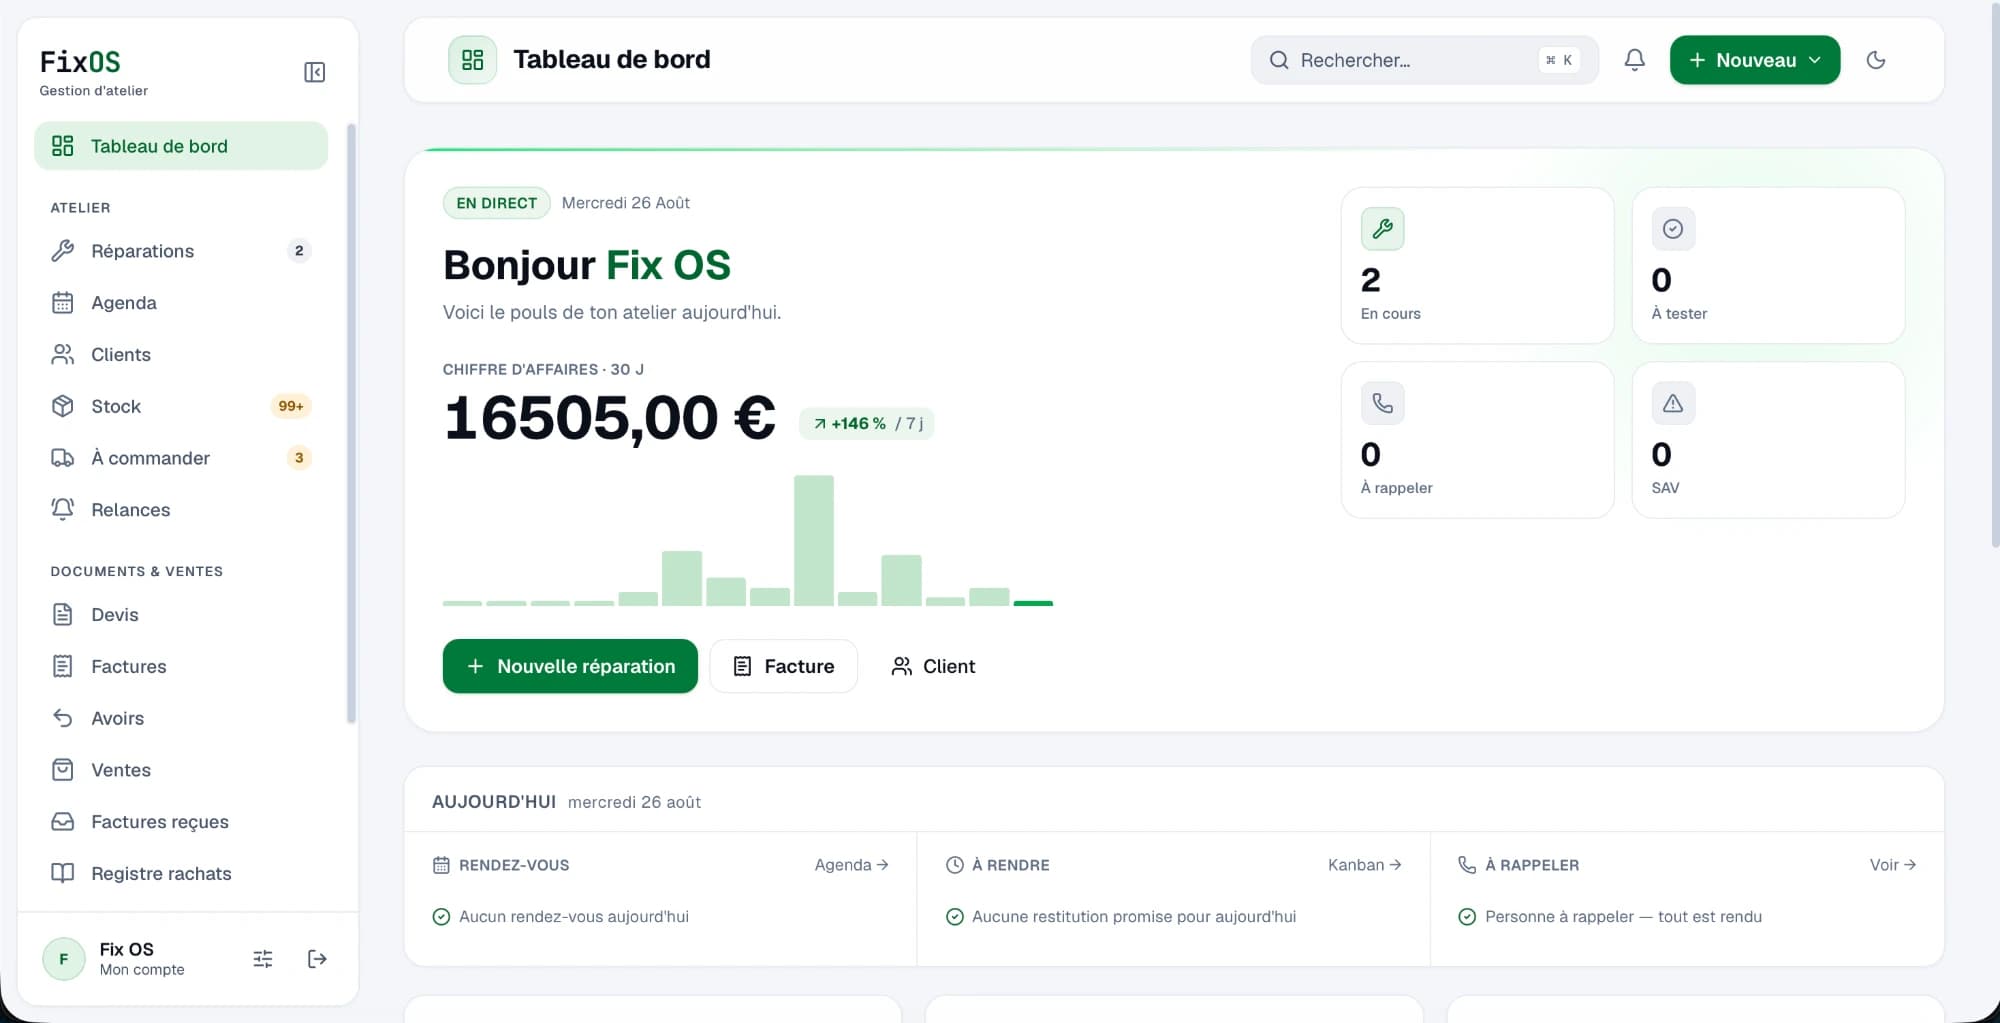
Task: Click the RENDEZ-VOUS calendar icon
Action: click(x=441, y=865)
